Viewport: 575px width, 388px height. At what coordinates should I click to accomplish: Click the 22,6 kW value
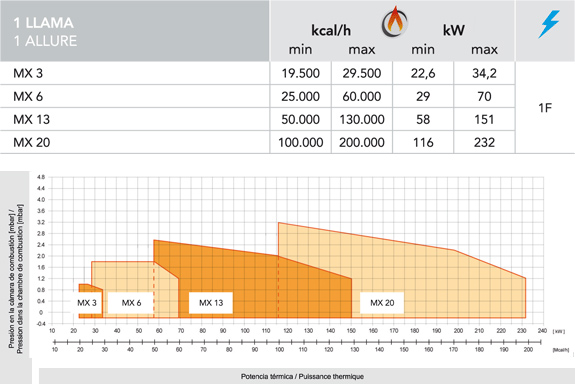423,73
